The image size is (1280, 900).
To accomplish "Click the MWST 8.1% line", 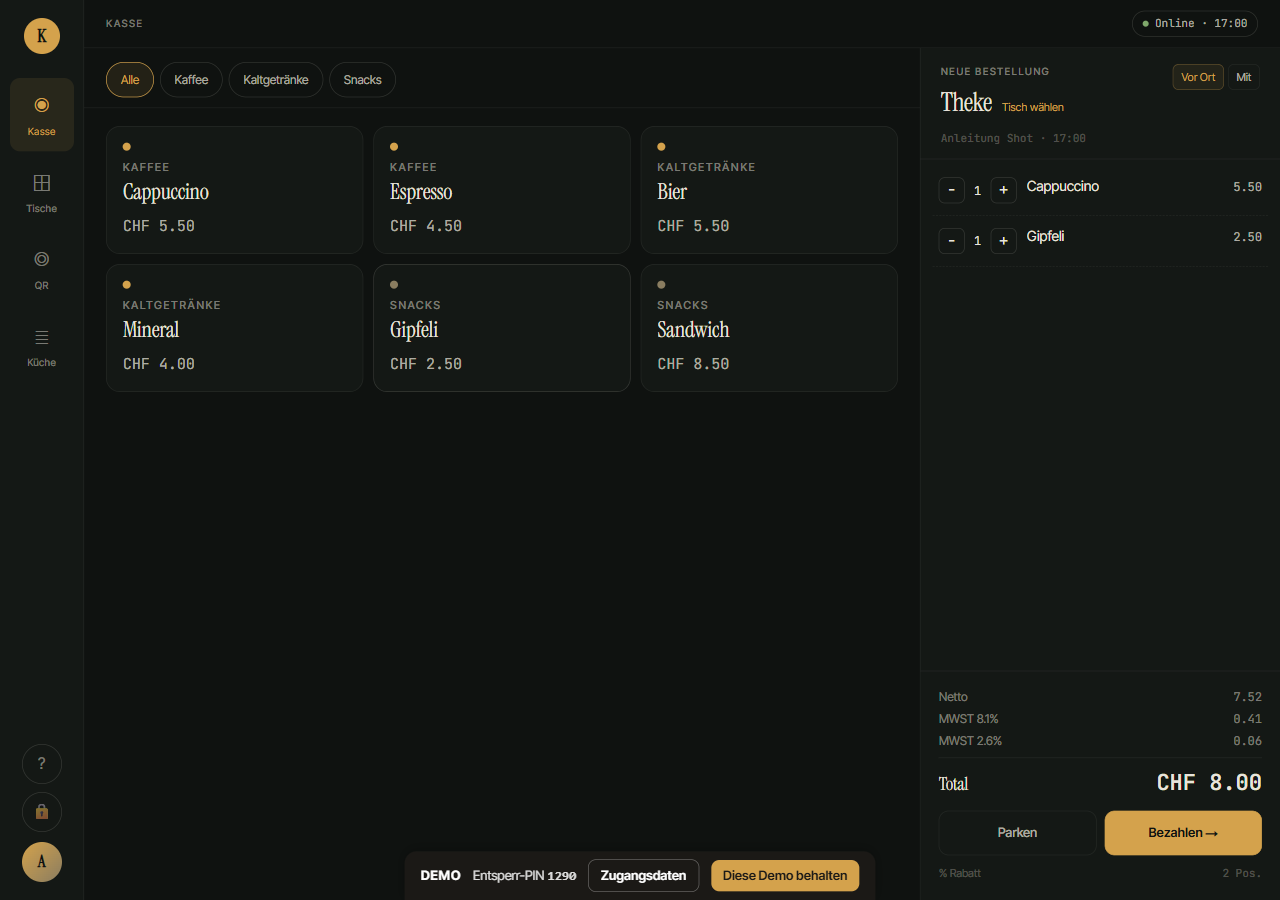I will [x=1100, y=719].
